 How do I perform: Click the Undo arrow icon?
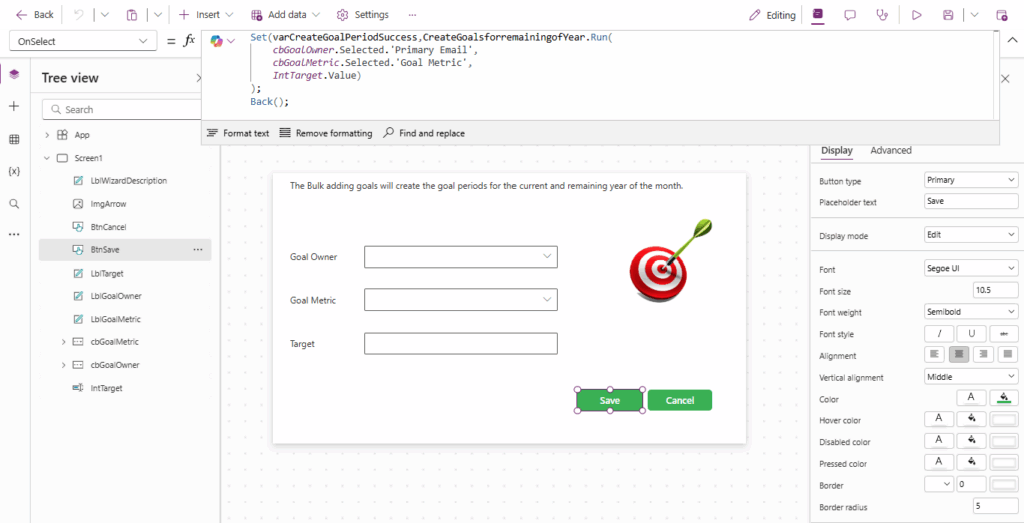(78, 15)
